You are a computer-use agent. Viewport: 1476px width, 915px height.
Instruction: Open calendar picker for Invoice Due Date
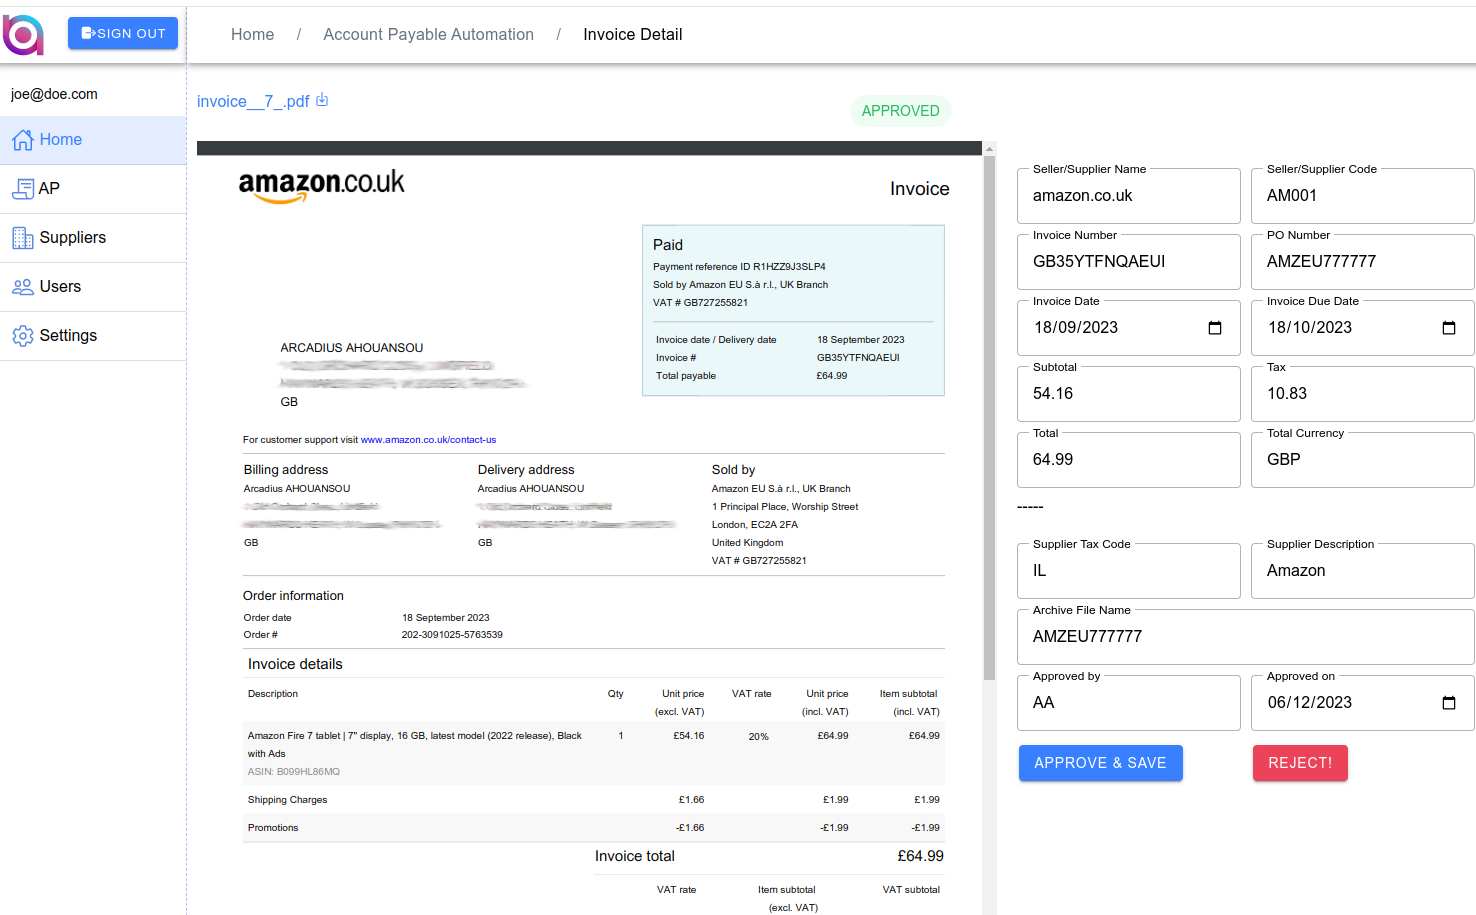click(1449, 328)
